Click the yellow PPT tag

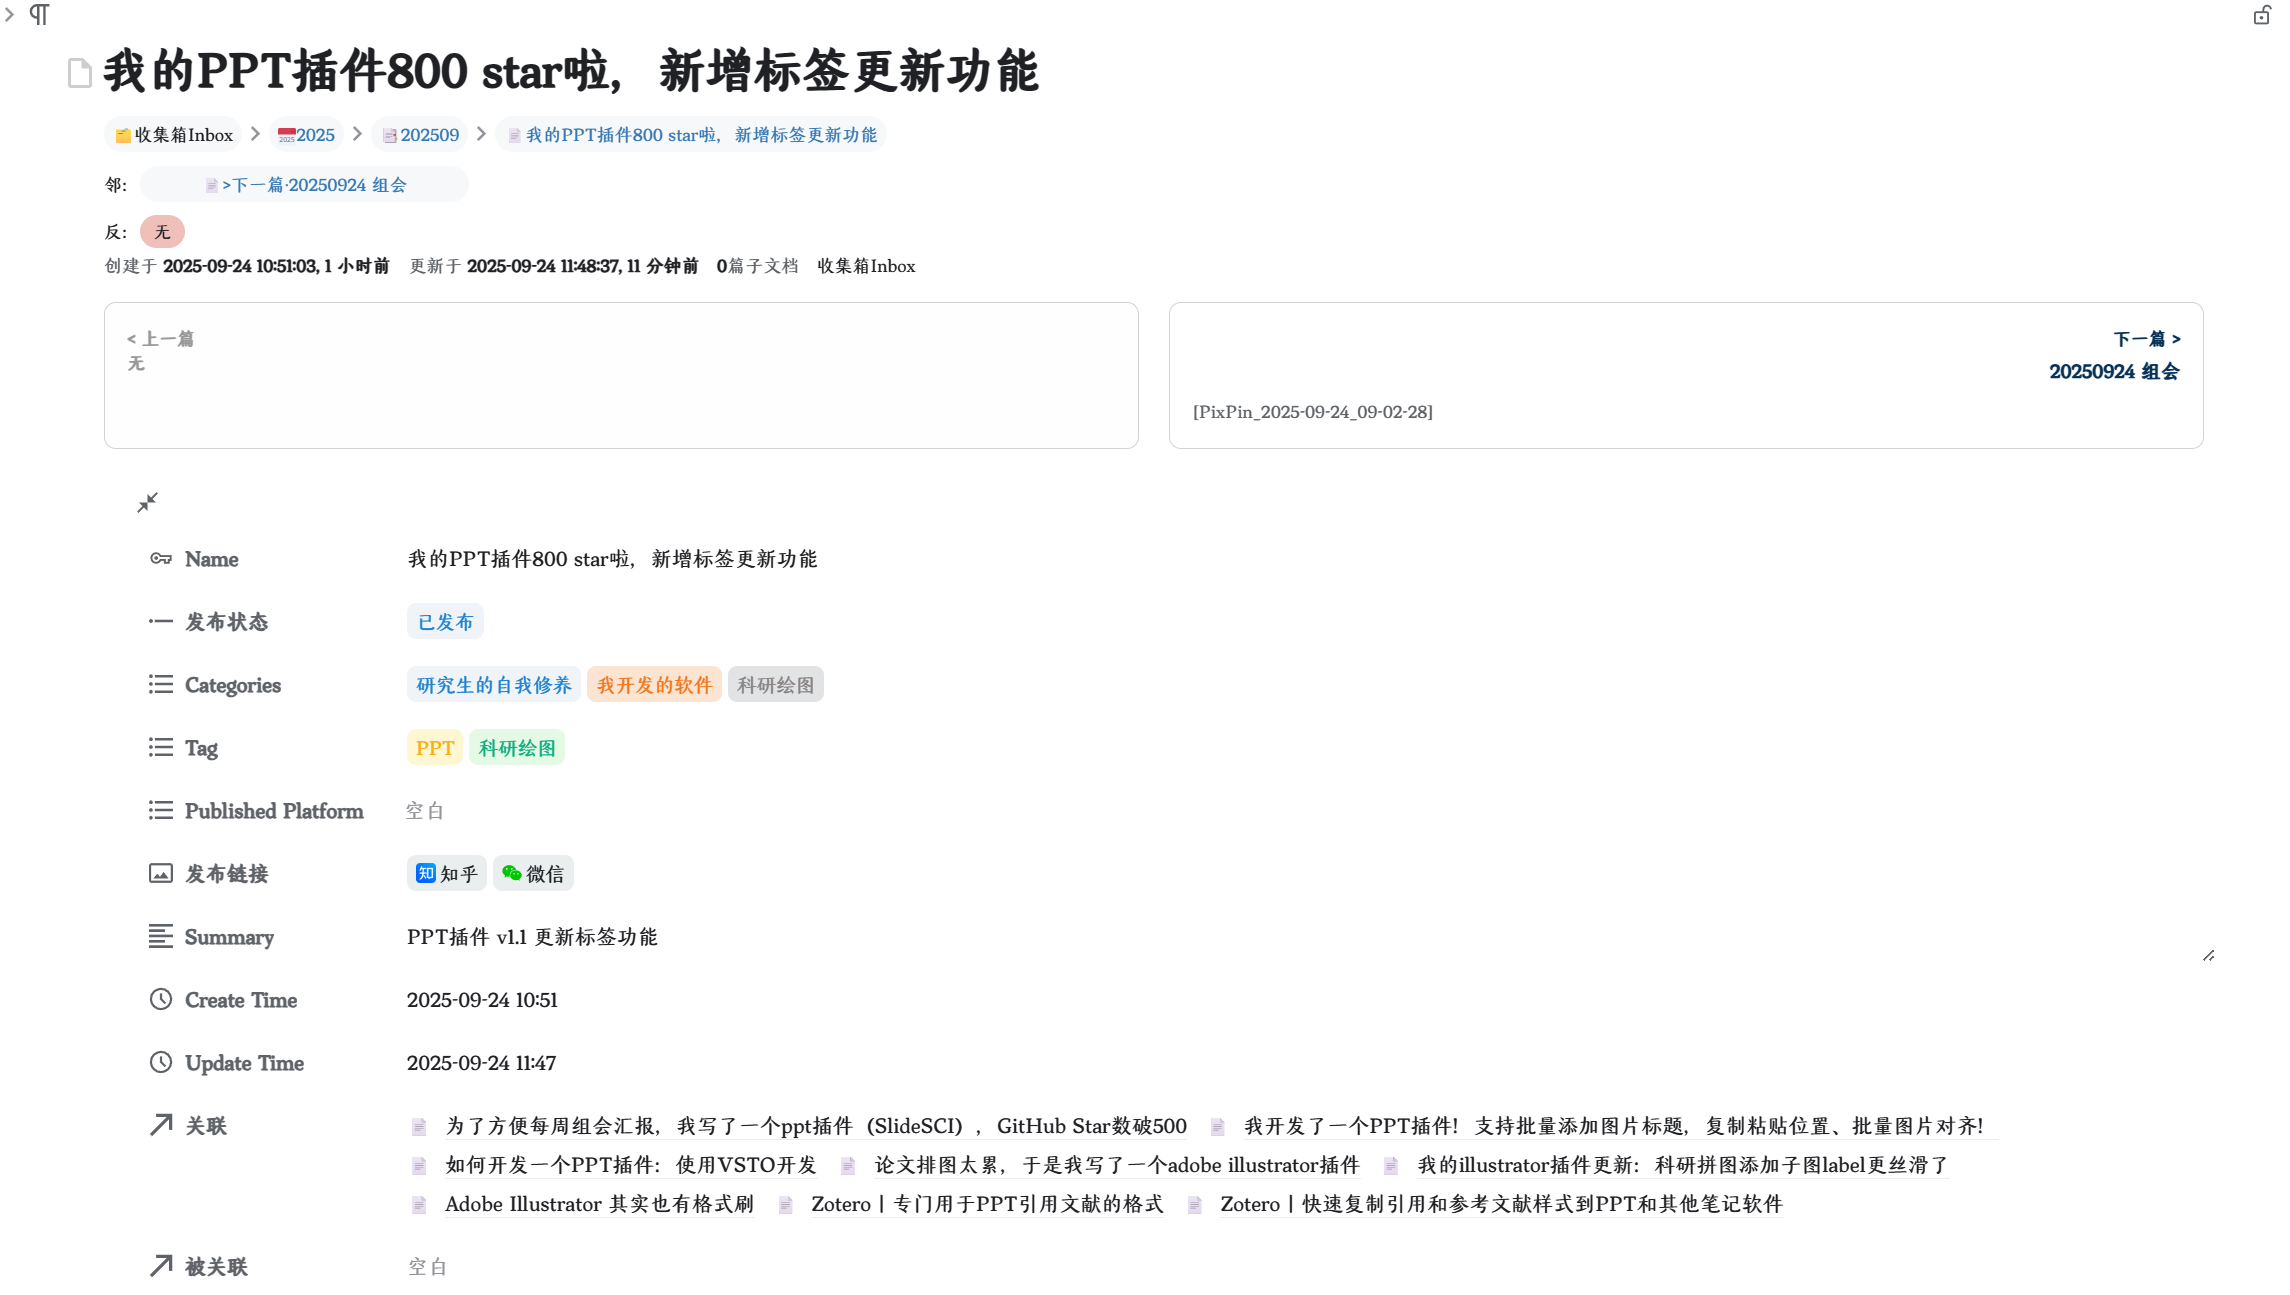(x=434, y=748)
